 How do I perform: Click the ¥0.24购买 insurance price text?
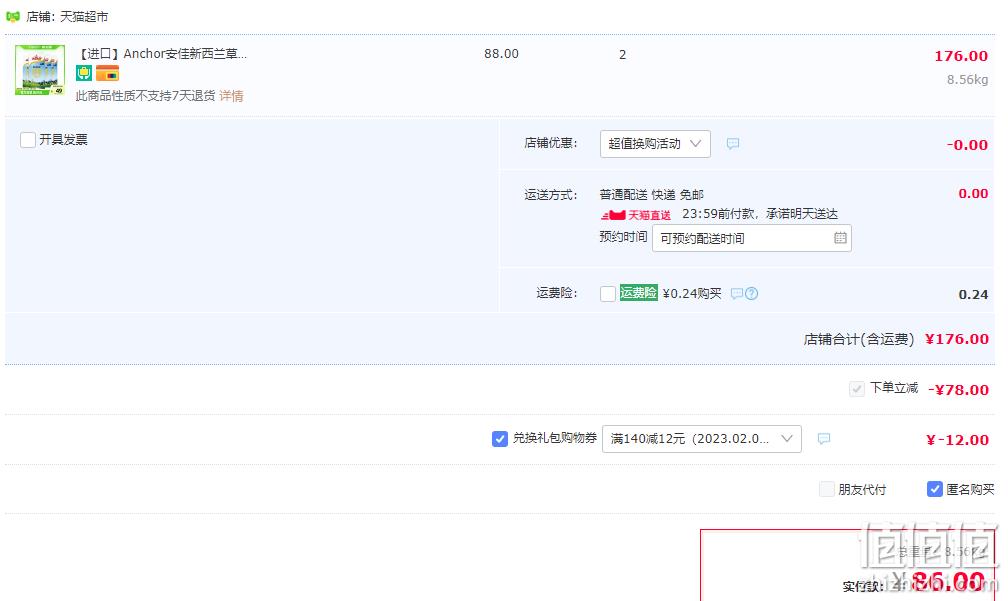(692, 294)
